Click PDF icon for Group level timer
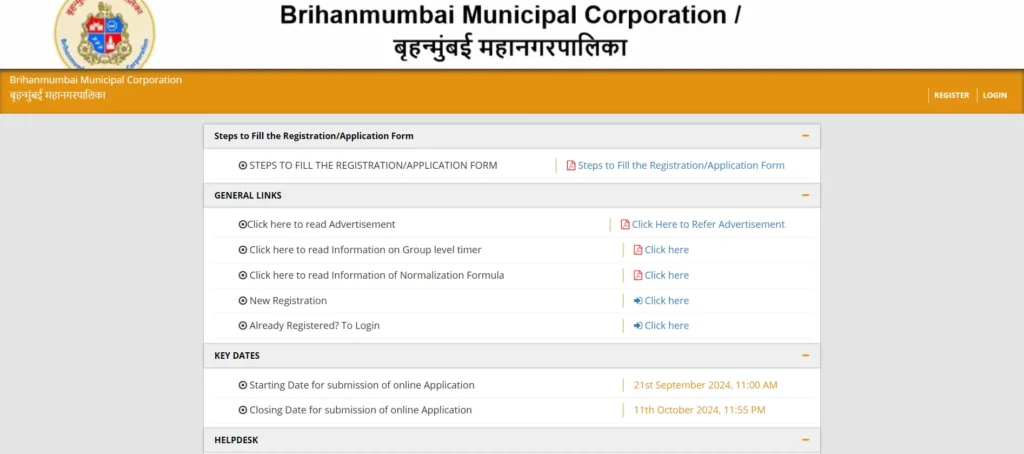Viewport: 1024px width, 454px height. pyautogui.click(x=638, y=250)
